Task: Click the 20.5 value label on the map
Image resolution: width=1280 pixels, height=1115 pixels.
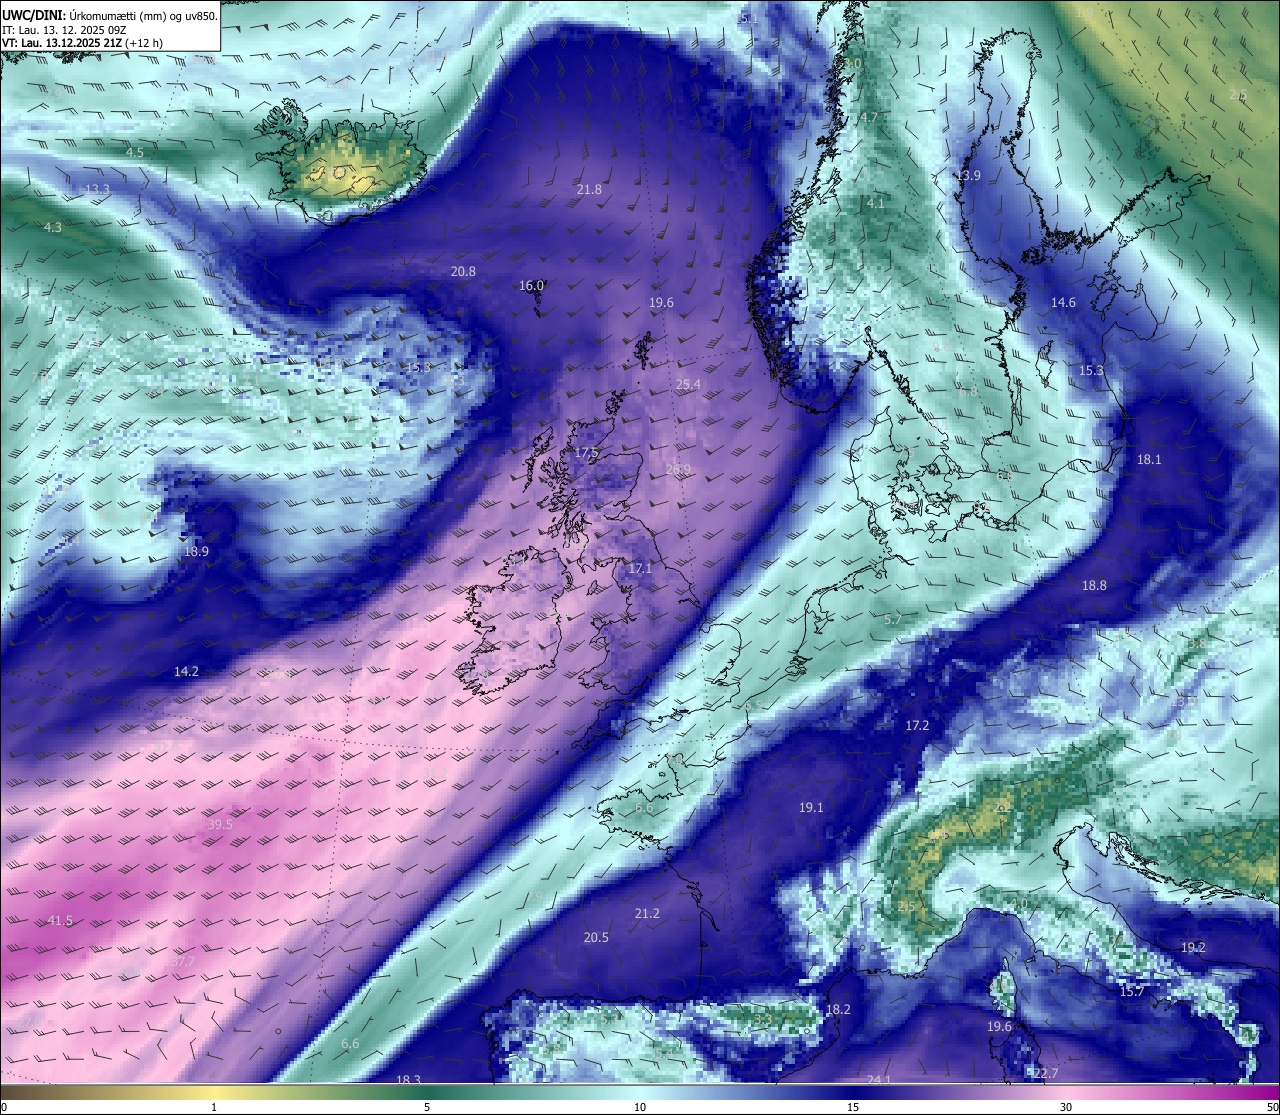Action: click(596, 937)
